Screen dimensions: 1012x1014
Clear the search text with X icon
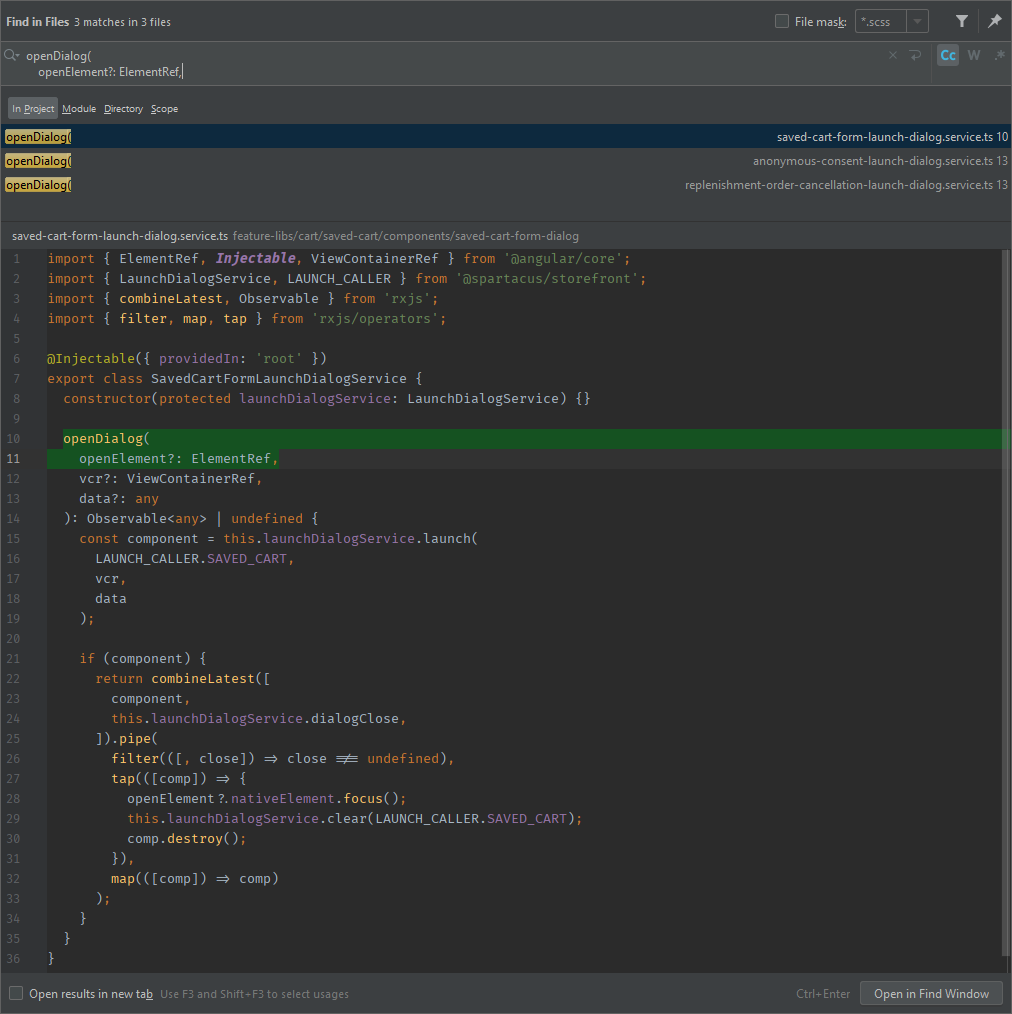pos(892,56)
